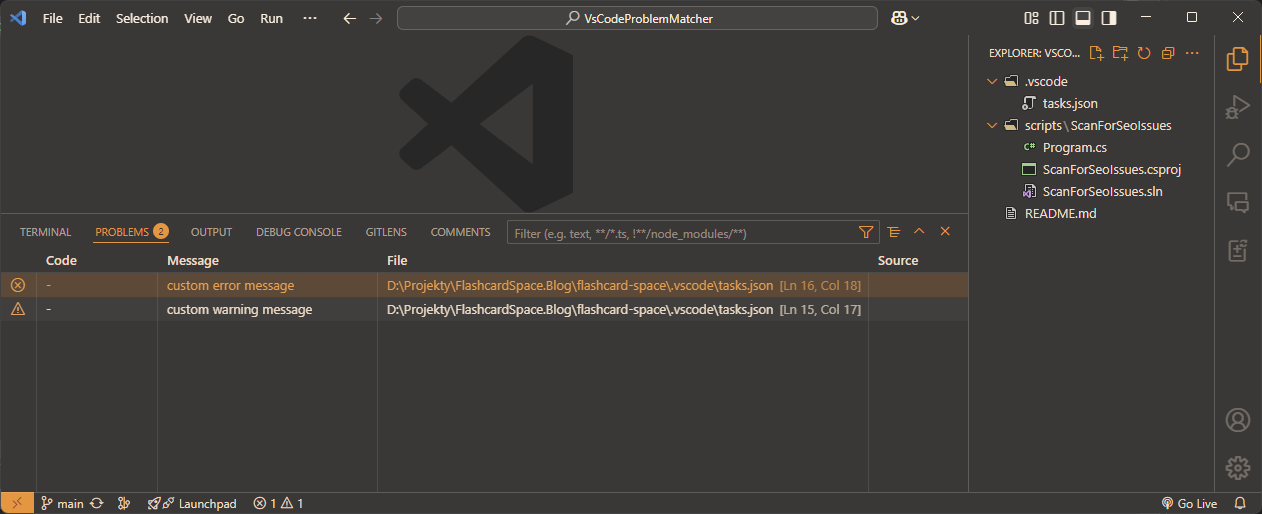Open tasks.json in Explorer

pyautogui.click(x=1070, y=103)
